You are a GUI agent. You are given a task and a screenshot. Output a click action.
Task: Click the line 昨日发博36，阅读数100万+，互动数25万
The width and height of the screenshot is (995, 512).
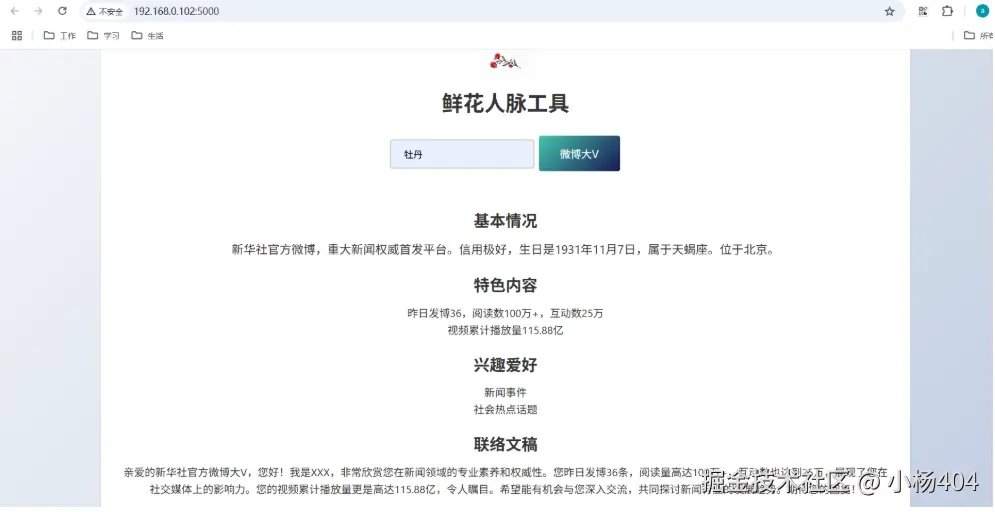tap(505, 313)
